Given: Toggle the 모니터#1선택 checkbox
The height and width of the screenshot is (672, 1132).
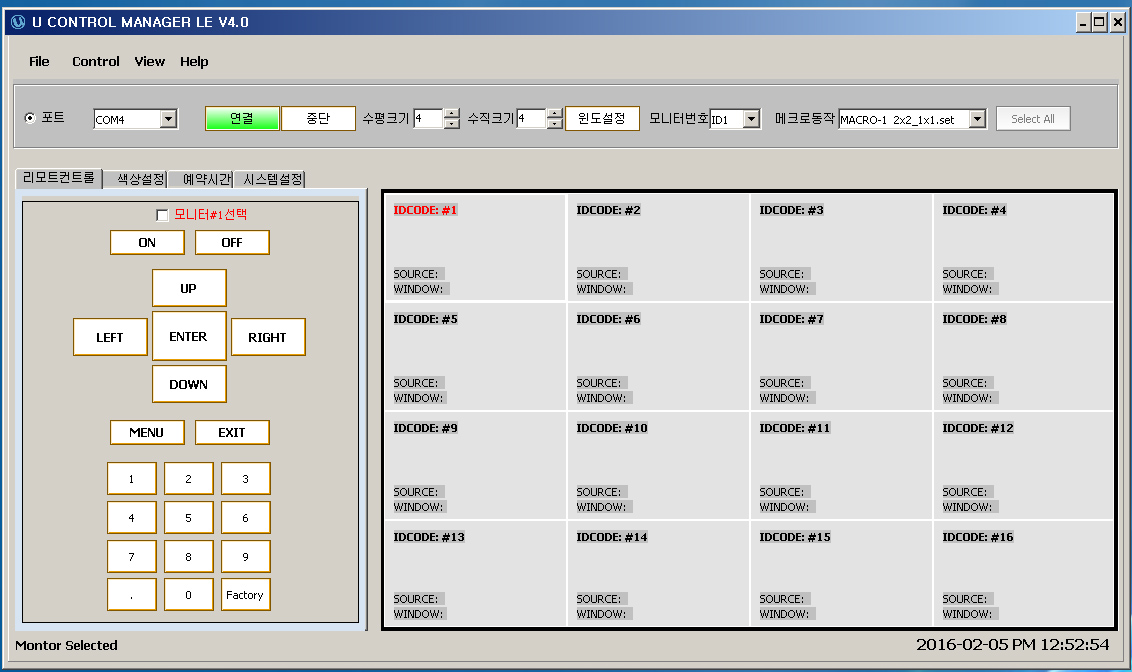Looking at the screenshot, I should 162,215.
